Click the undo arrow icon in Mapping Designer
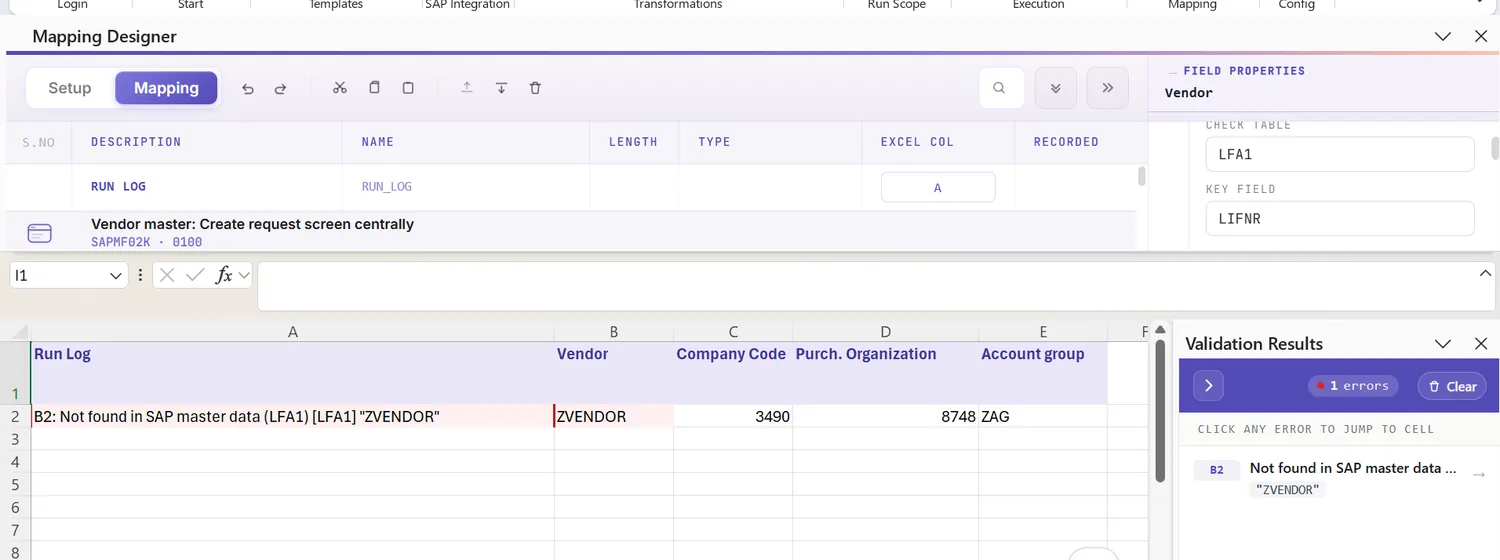The height and width of the screenshot is (560, 1500). tap(248, 88)
